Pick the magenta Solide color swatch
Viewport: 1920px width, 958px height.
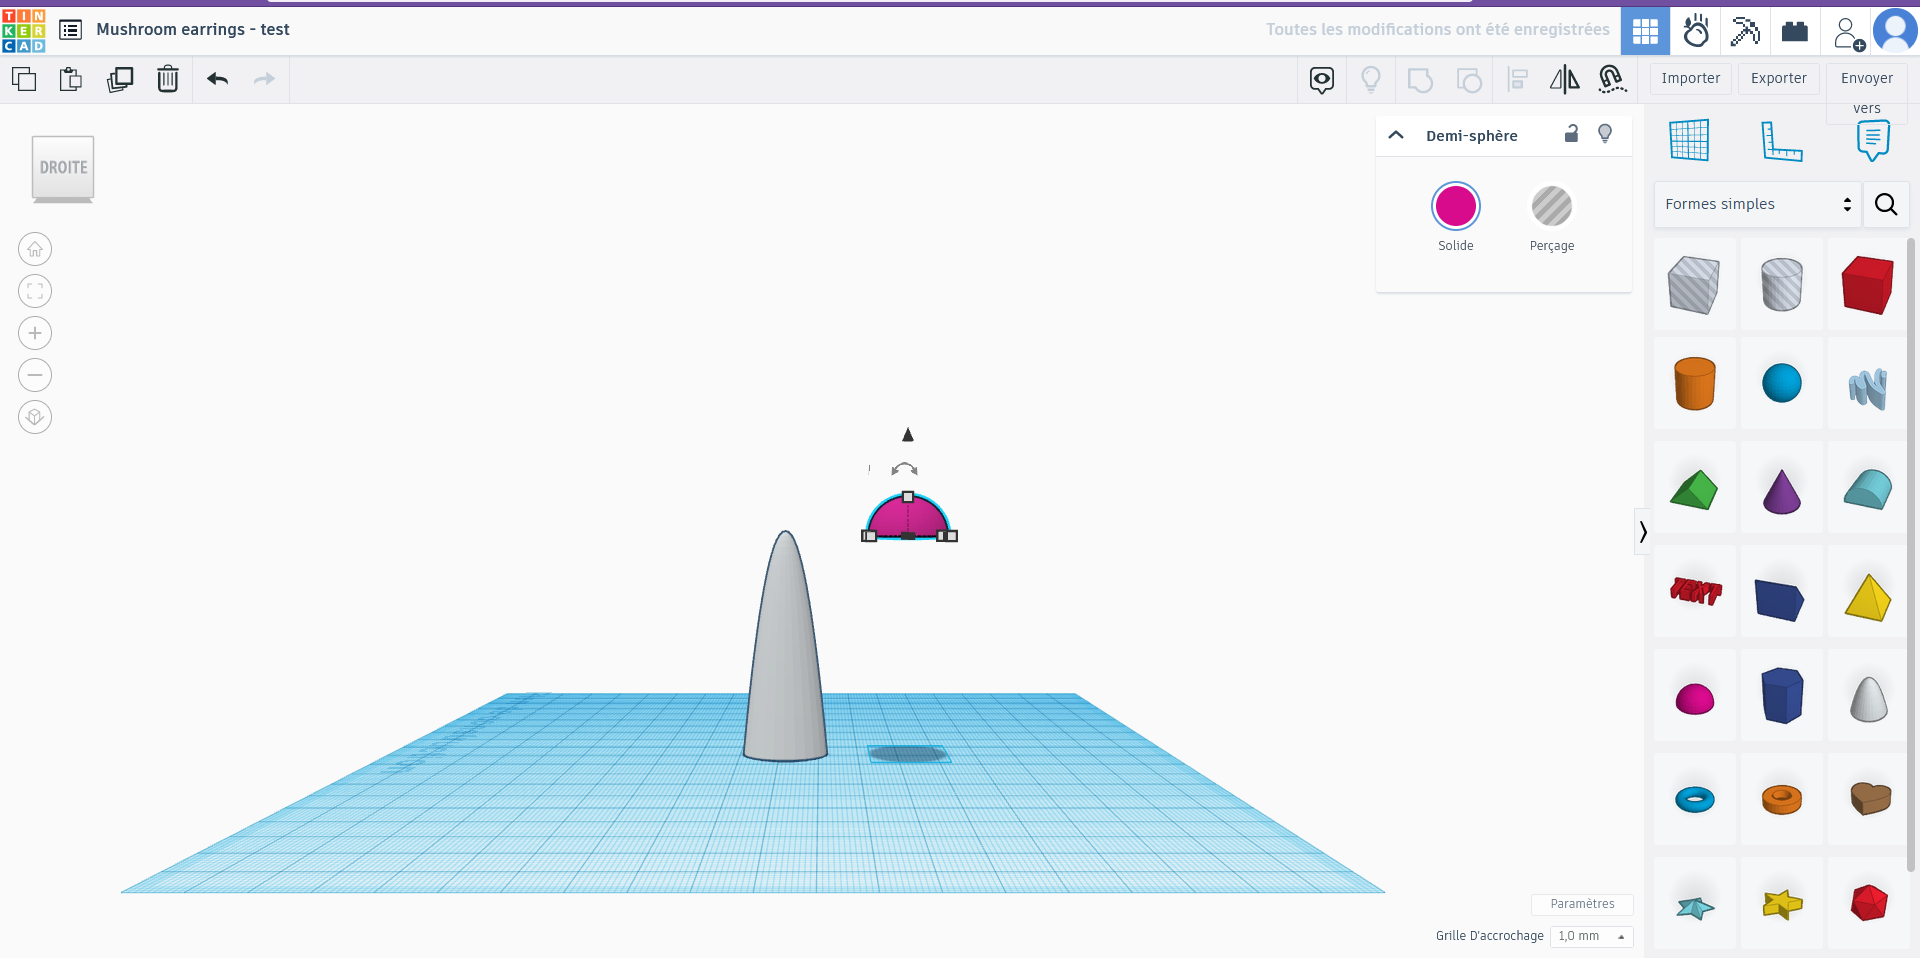[x=1456, y=206]
